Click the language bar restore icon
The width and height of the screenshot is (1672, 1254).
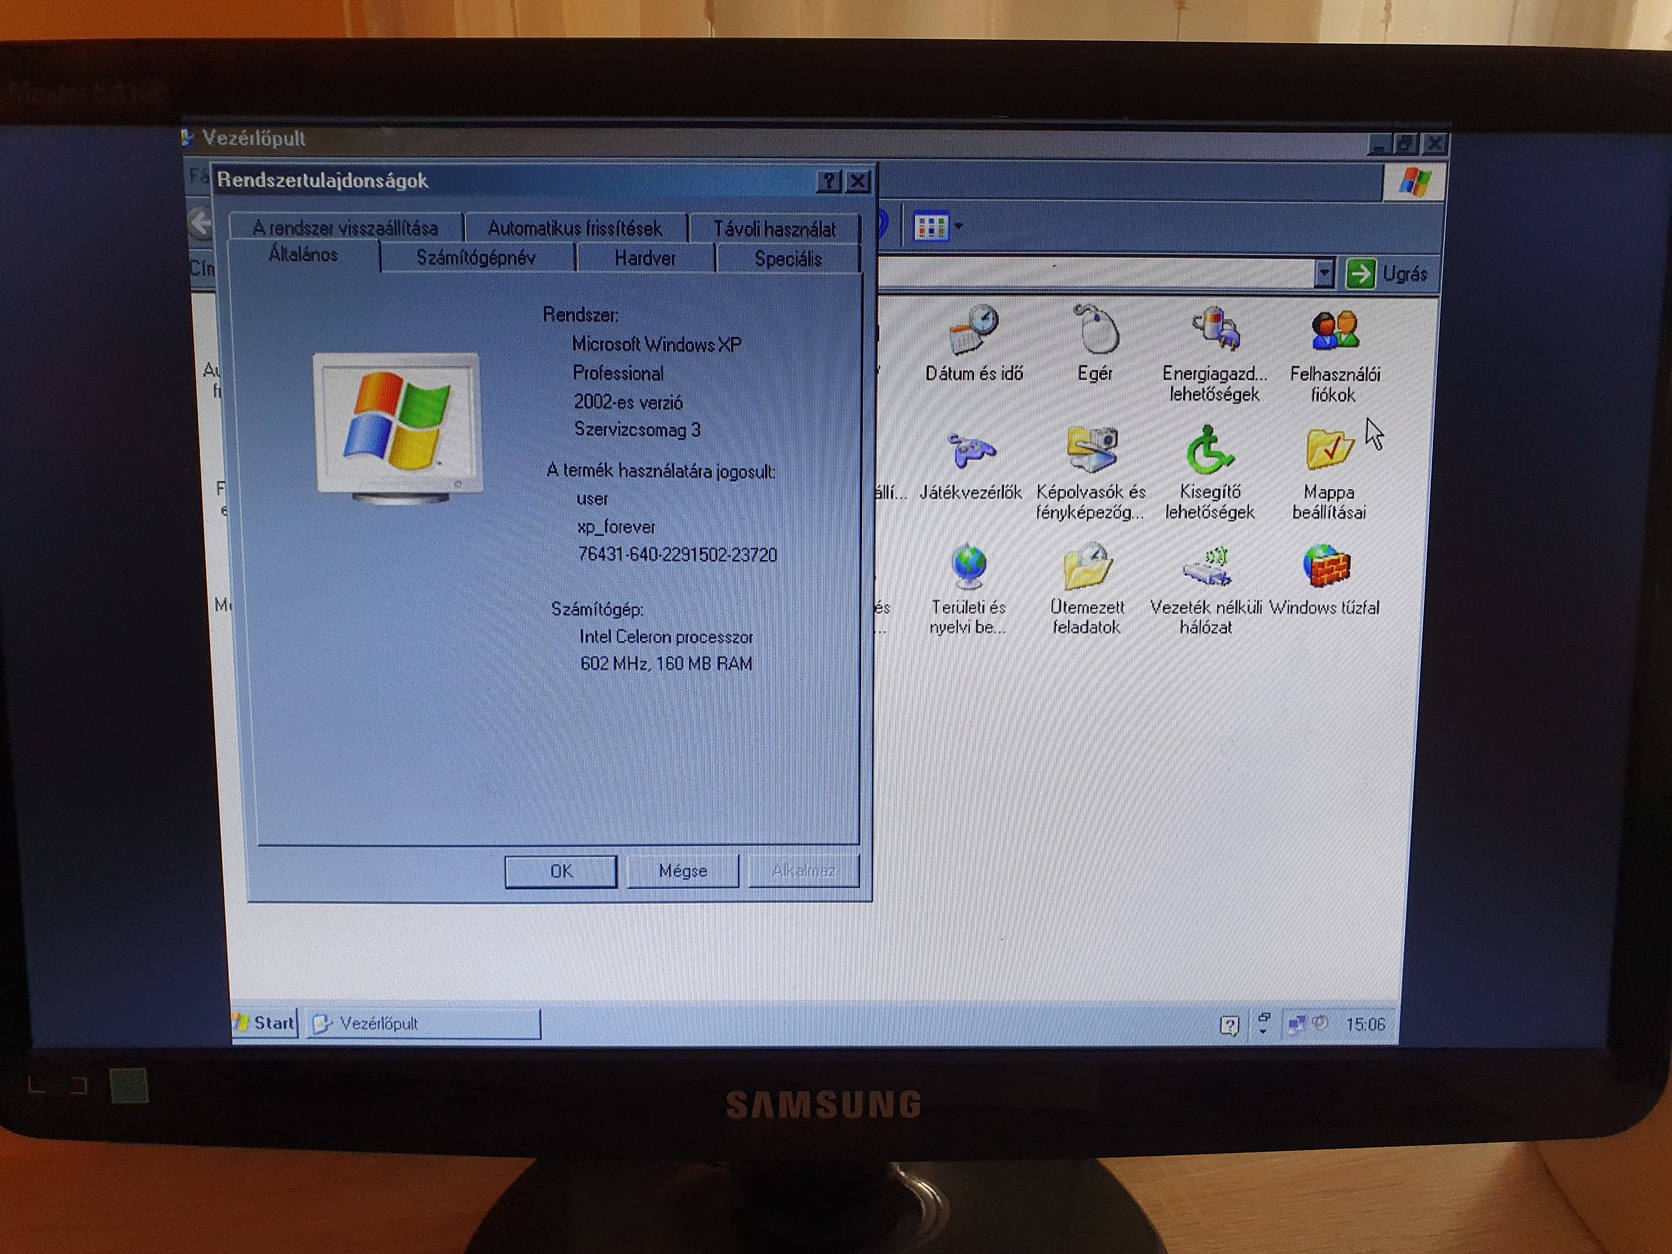click(x=1264, y=1017)
